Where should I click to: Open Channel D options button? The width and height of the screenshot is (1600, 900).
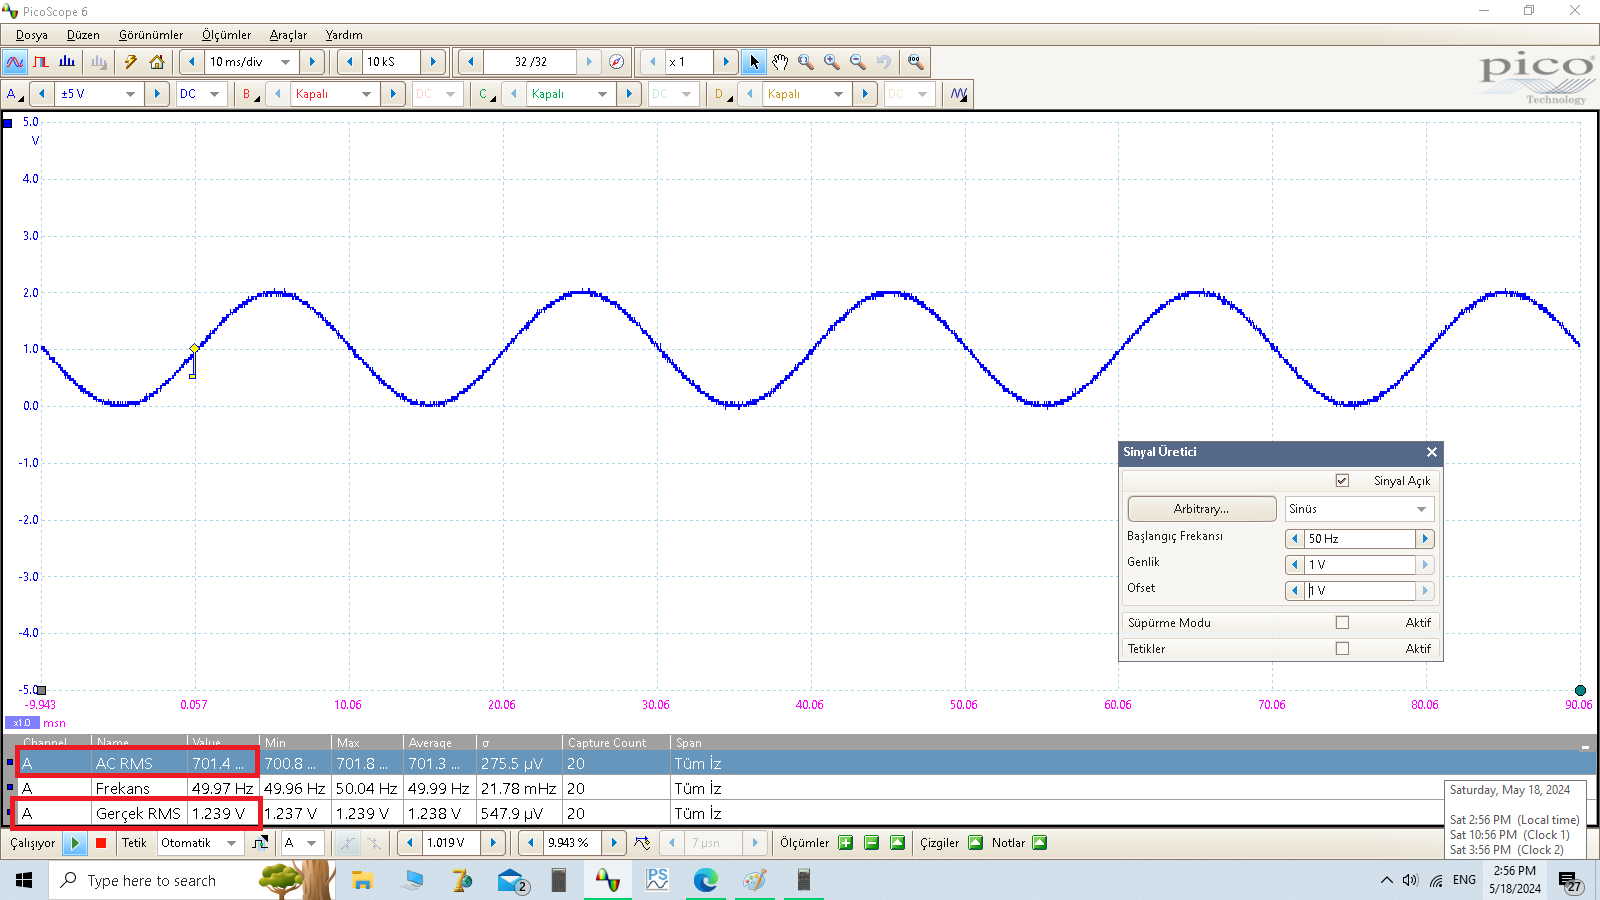pos(722,94)
